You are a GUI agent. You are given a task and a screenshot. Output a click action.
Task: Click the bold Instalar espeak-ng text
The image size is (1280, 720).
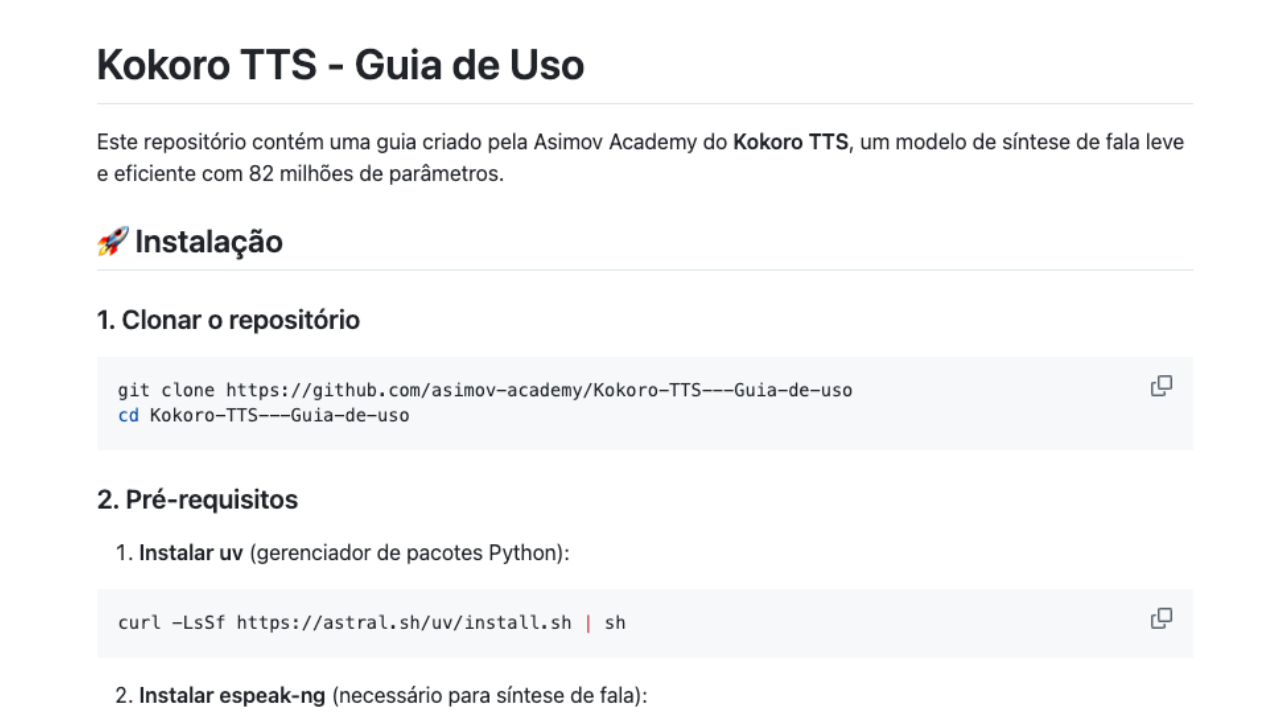(x=231, y=695)
